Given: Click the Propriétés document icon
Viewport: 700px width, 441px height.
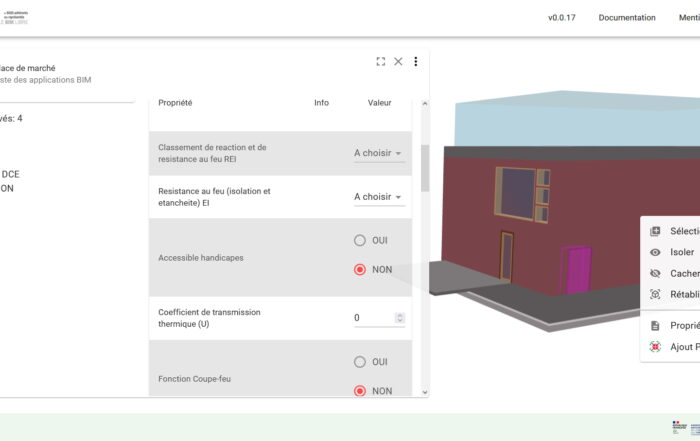Looking at the screenshot, I should (x=655, y=325).
